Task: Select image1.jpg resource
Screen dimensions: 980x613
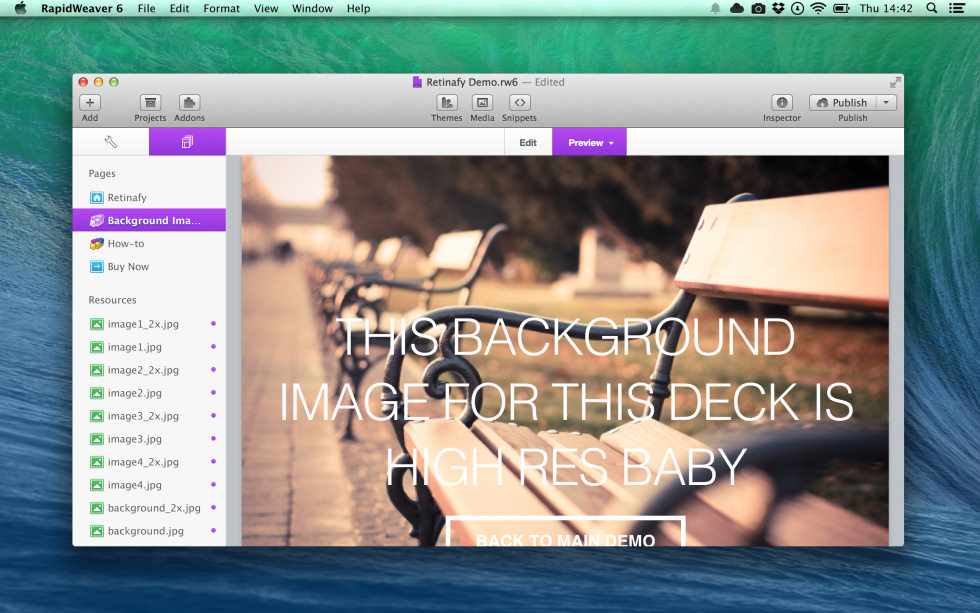Action: coord(149,347)
